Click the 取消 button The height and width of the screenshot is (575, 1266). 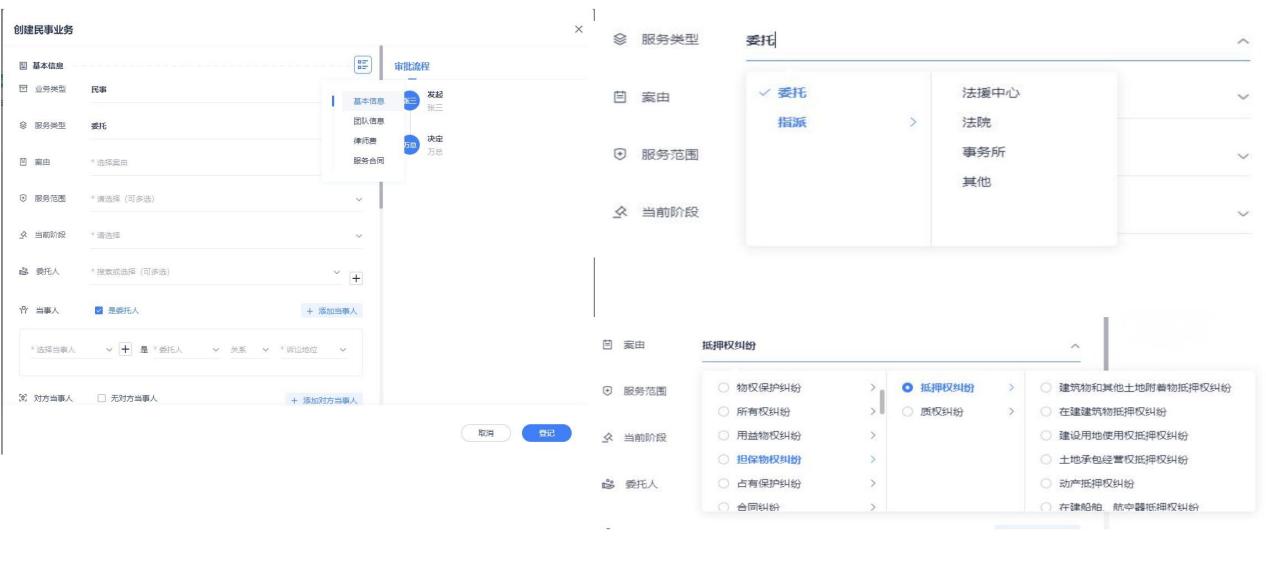(x=485, y=433)
